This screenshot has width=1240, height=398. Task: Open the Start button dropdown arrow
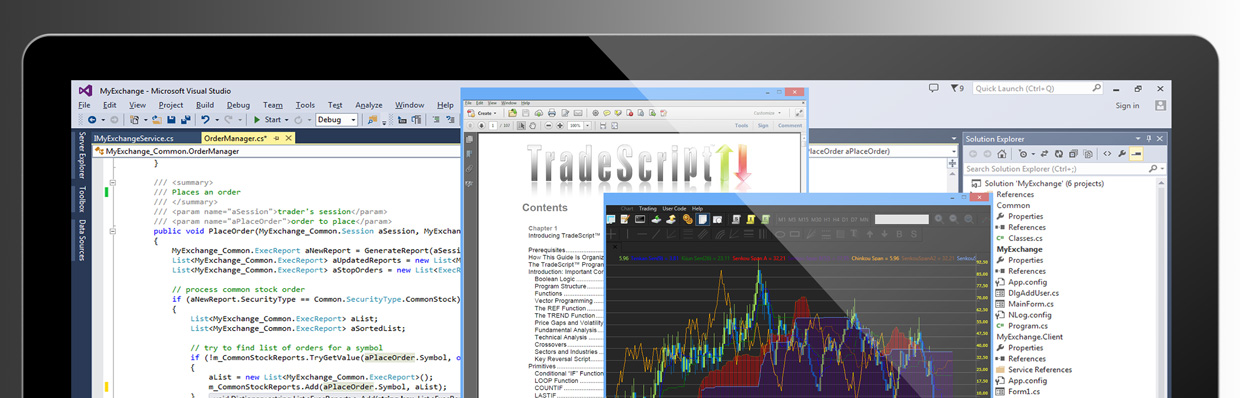pyautogui.click(x=287, y=120)
